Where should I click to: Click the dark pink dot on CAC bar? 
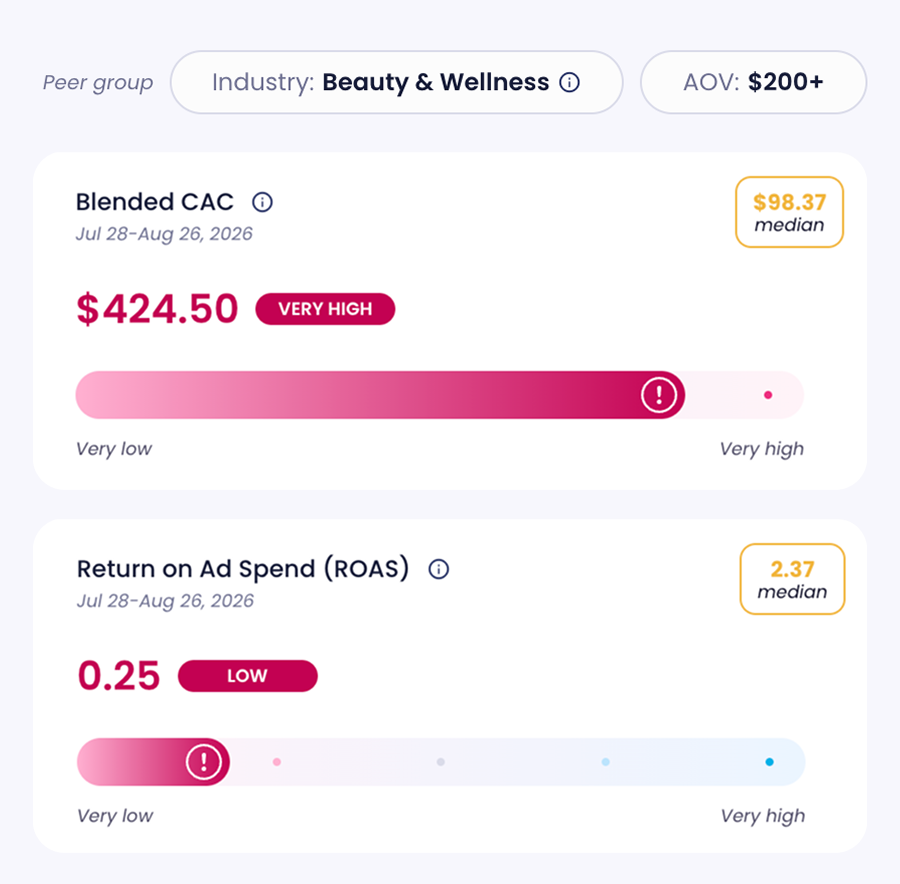[768, 395]
